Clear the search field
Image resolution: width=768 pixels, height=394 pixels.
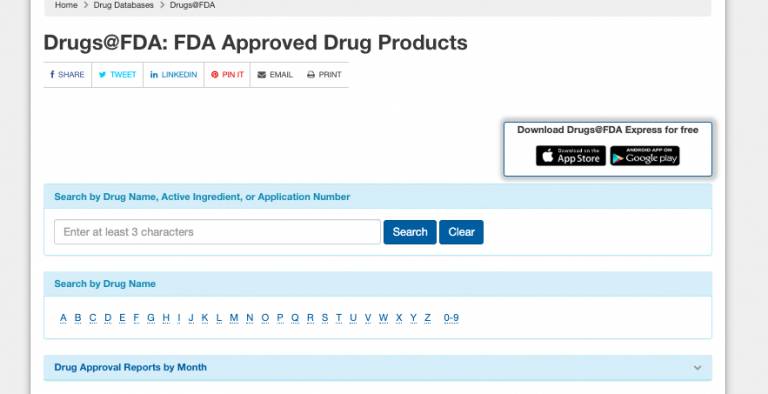pos(461,232)
